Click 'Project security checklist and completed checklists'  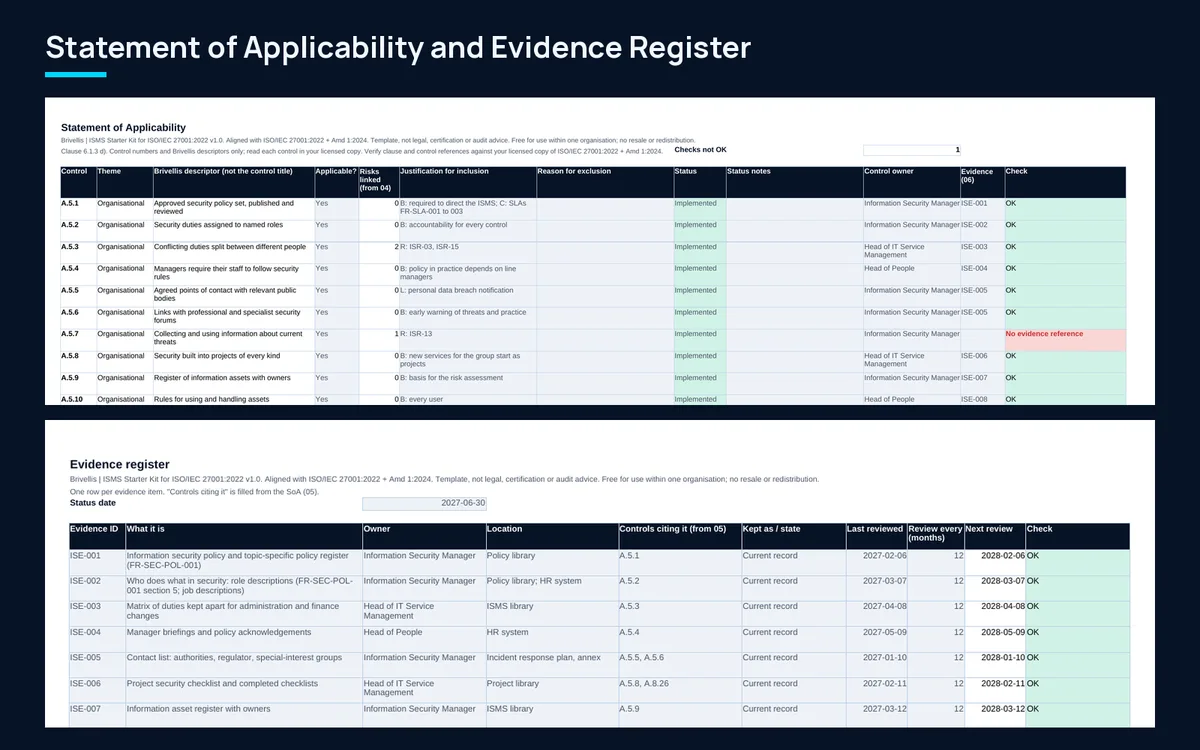pyautogui.click(x=243, y=690)
